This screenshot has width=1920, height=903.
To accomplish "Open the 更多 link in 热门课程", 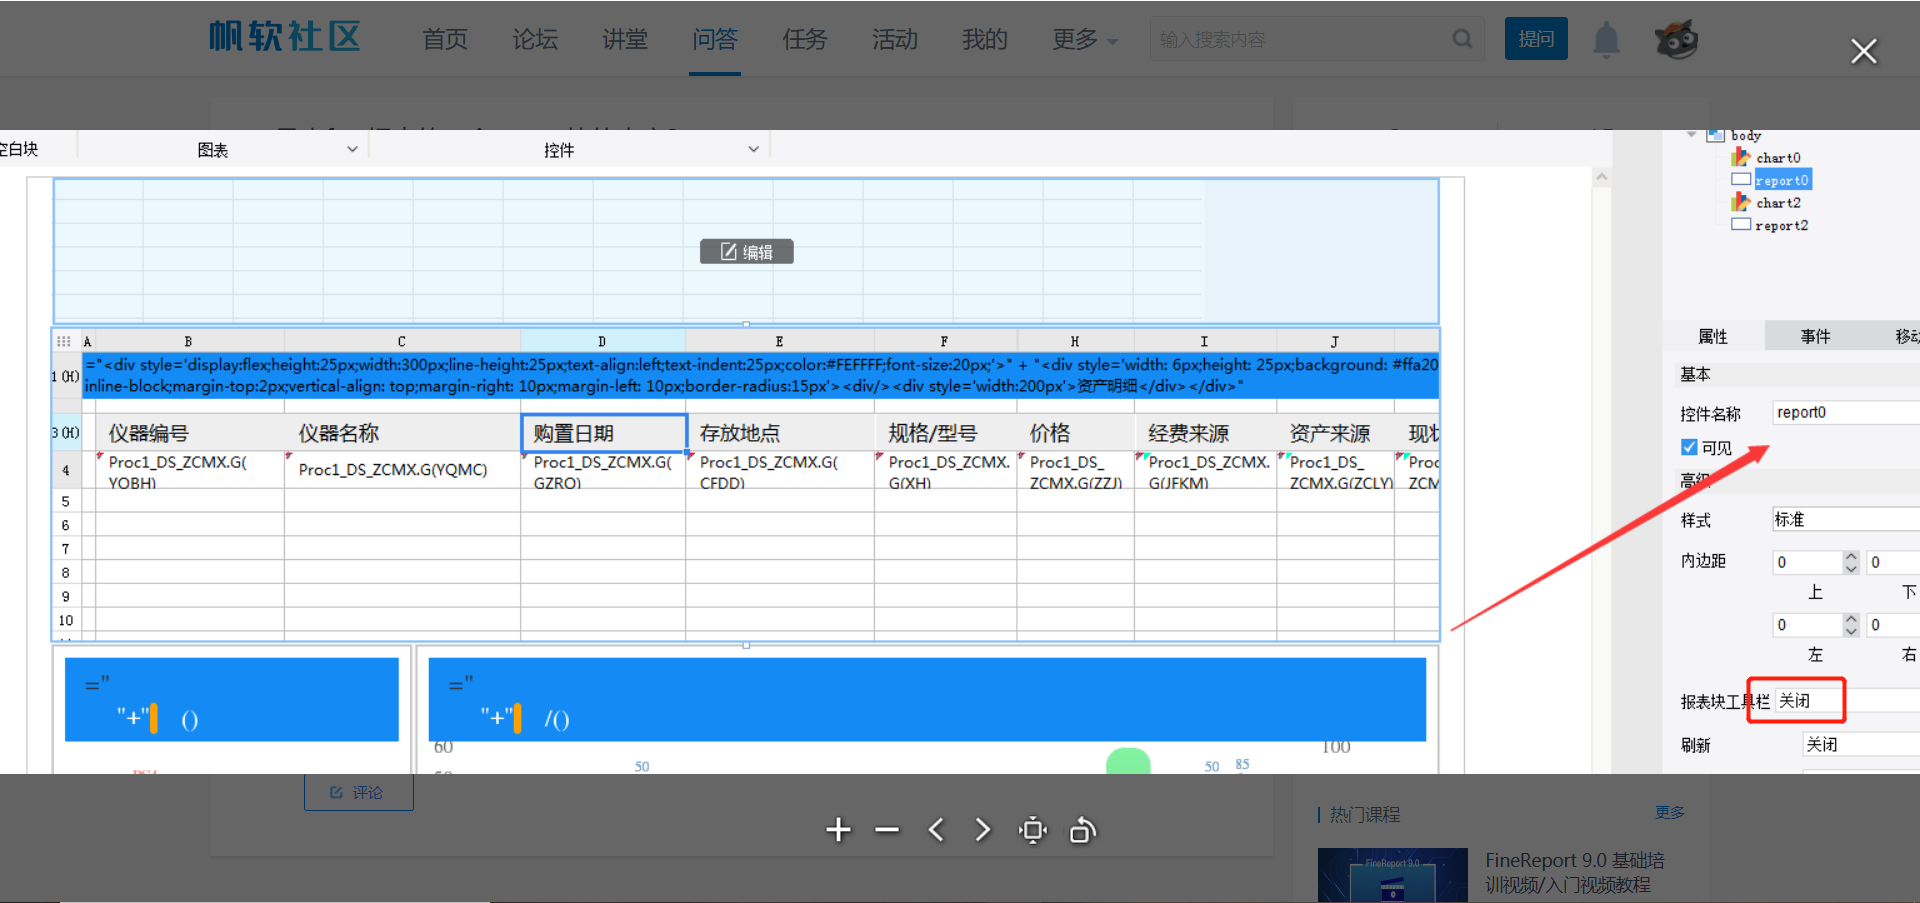I will (1669, 812).
